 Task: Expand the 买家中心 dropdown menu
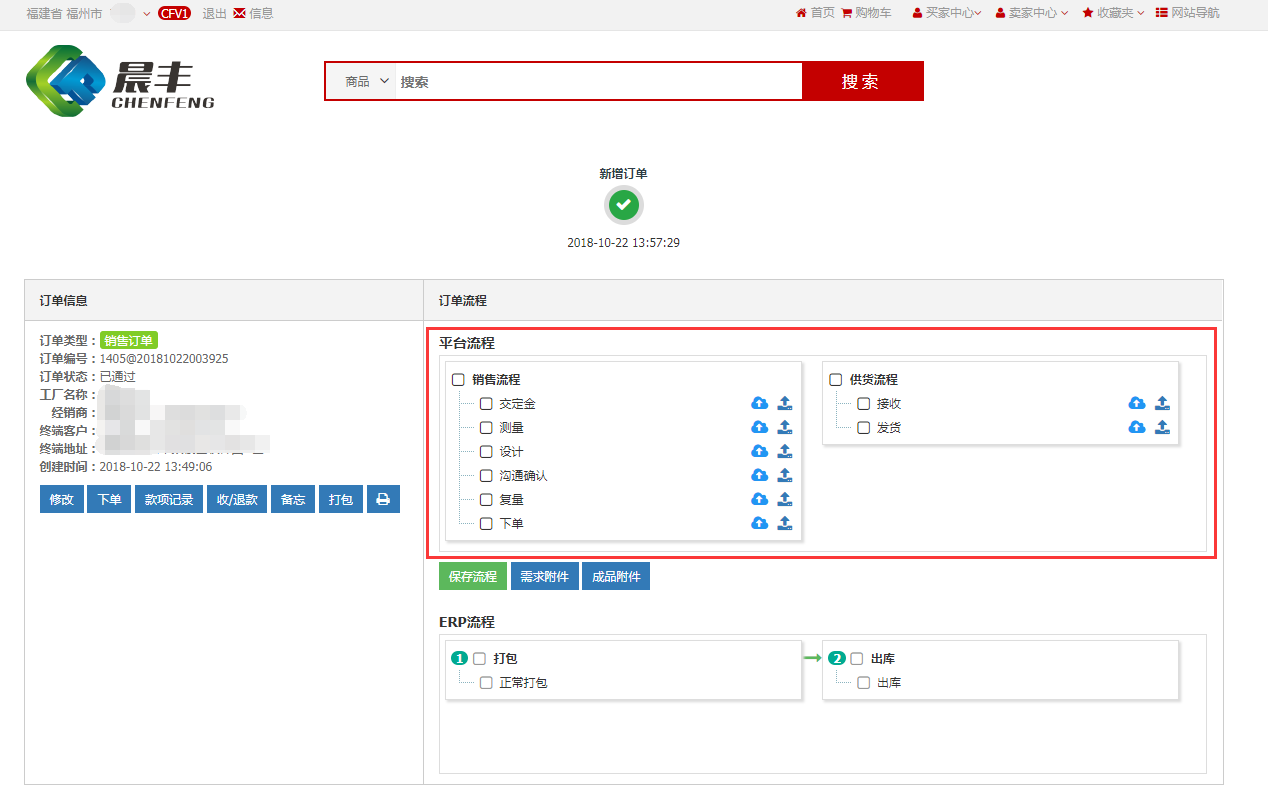tap(946, 13)
